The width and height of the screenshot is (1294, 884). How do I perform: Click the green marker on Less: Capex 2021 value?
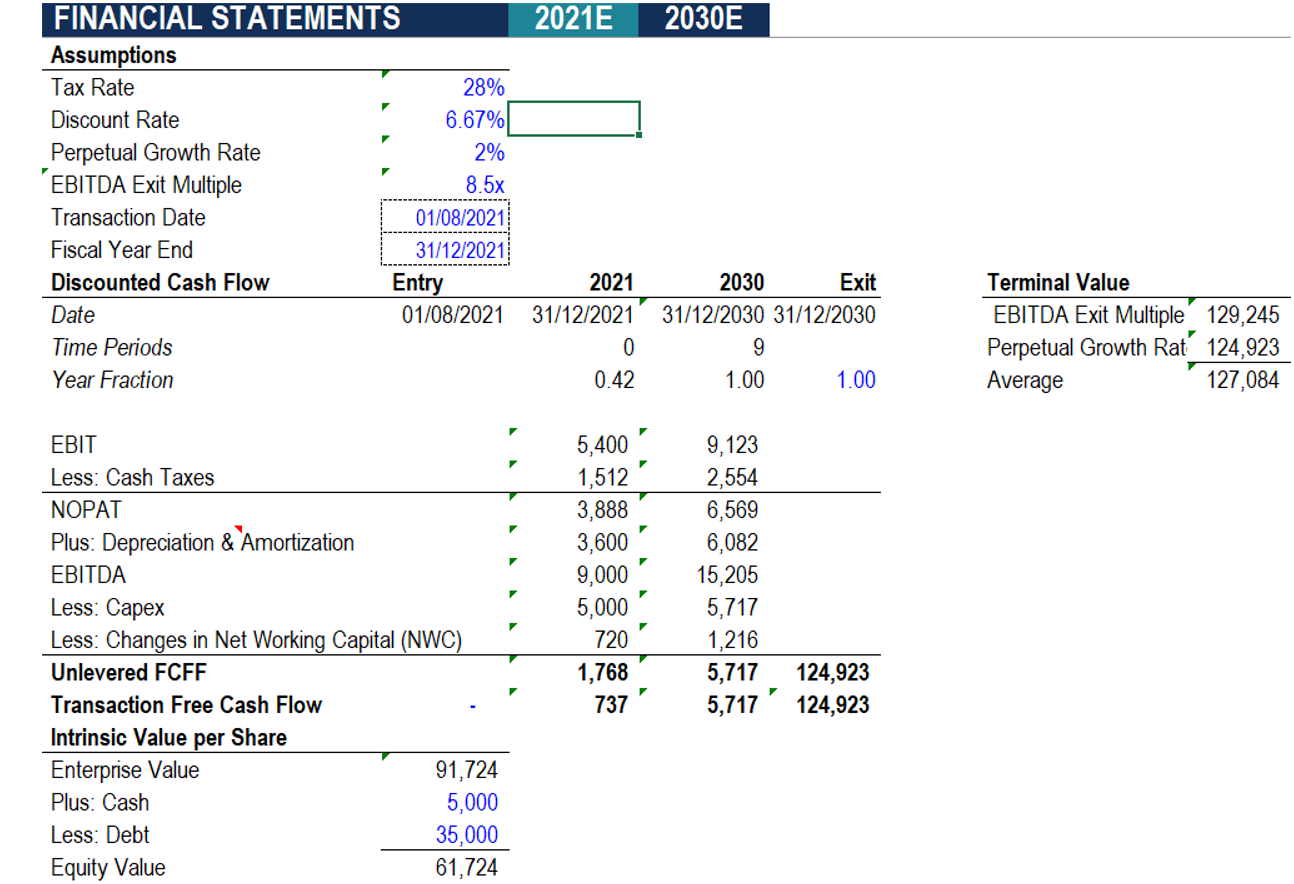[513, 595]
